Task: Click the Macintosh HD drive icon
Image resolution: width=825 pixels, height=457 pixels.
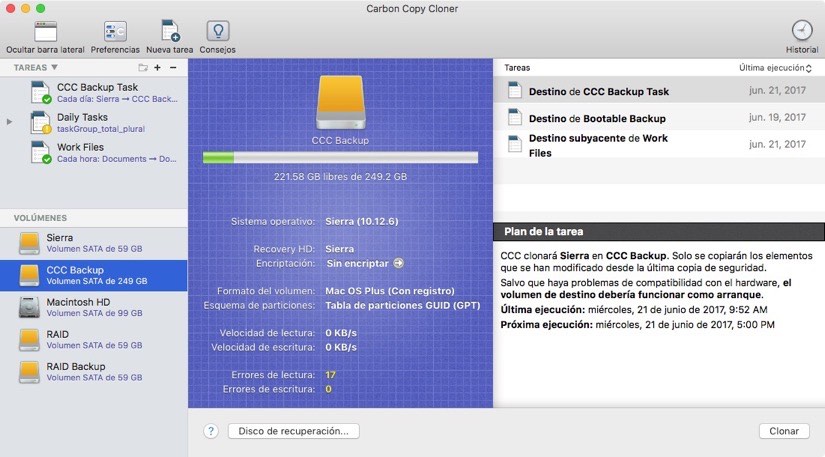Action: coord(29,308)
